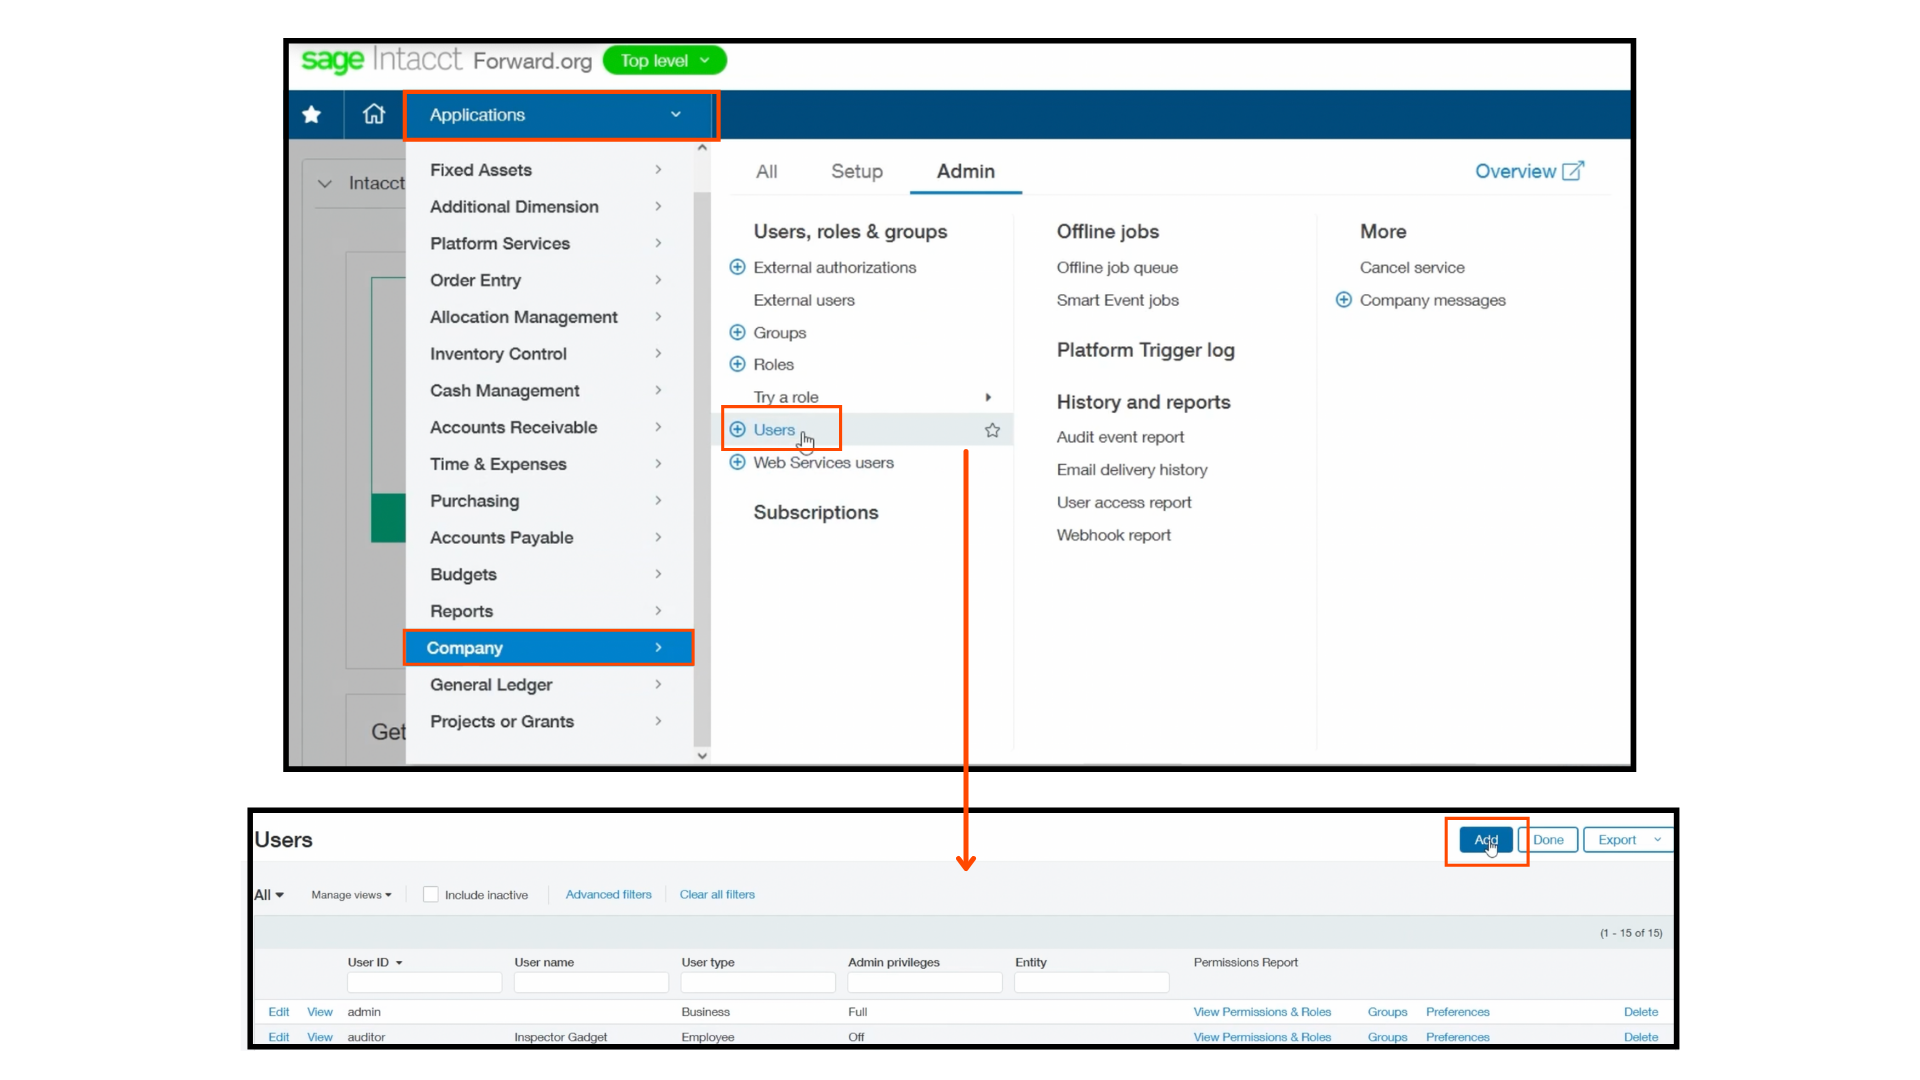Click the Advanced filters link

pos(608,894)
